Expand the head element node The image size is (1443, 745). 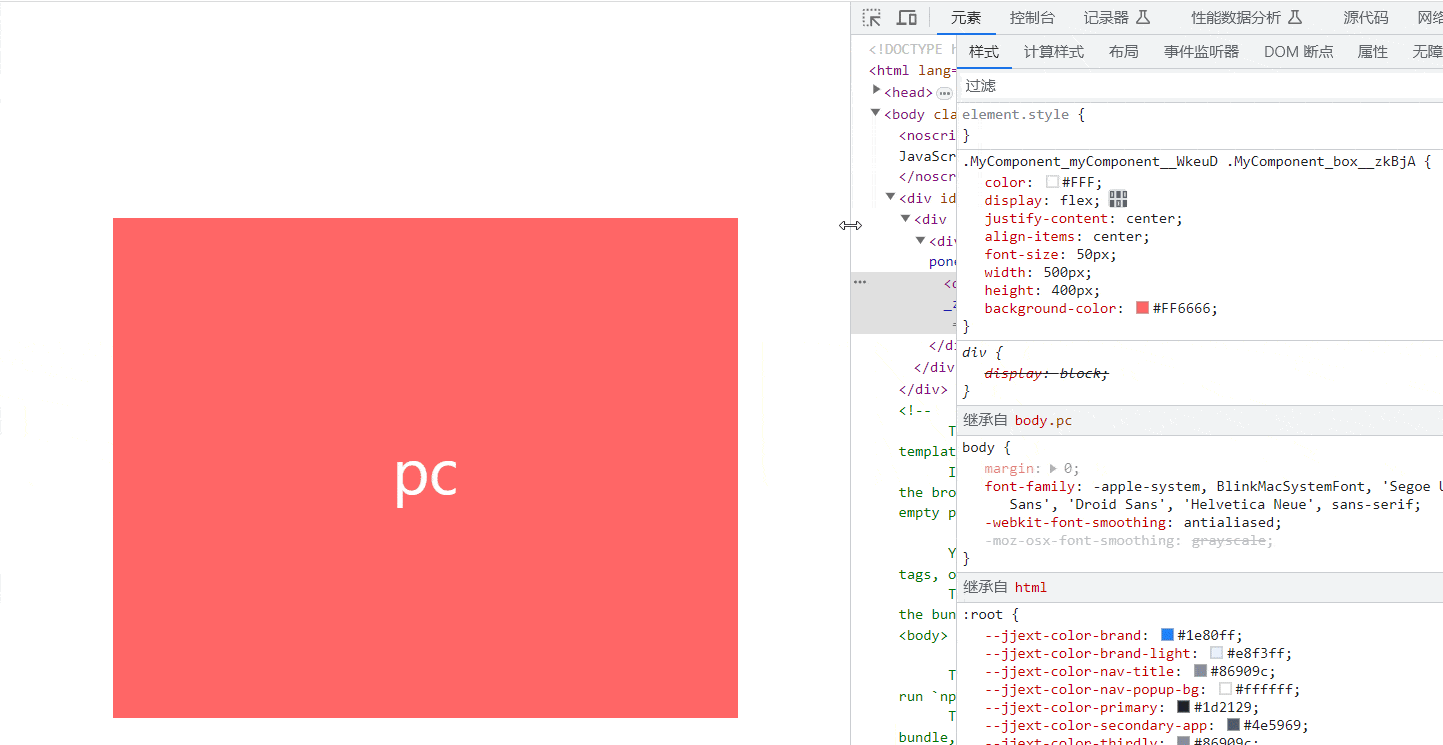877,91
